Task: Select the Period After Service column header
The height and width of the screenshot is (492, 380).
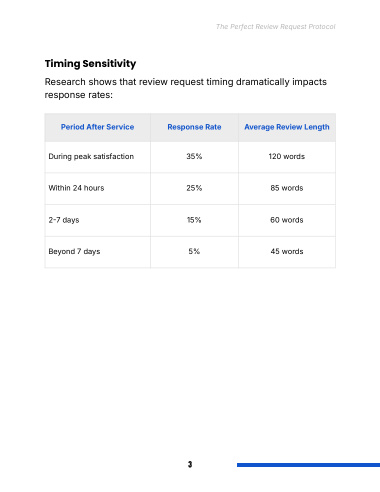Action: 97,127
